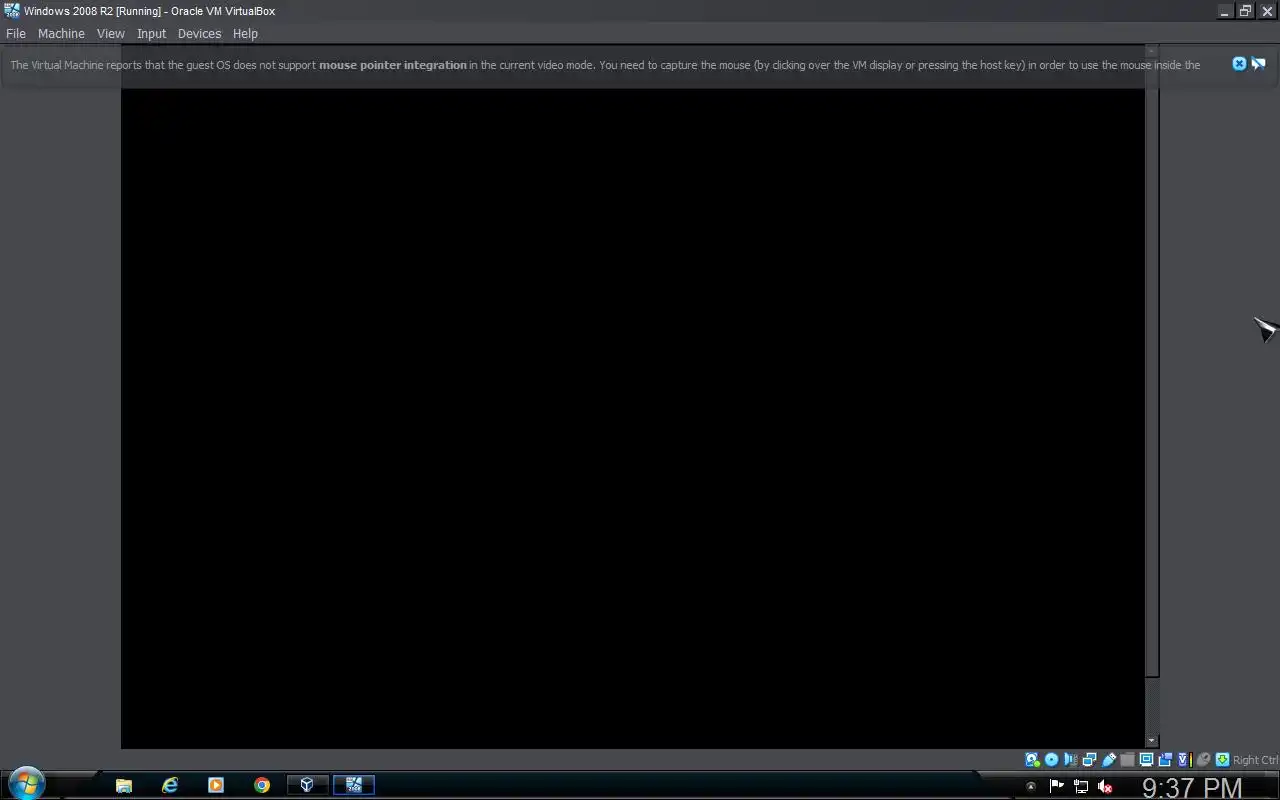Click the mouse integration status icon
This screenshot has width=1280, height=800.
tap(1203, 760)
